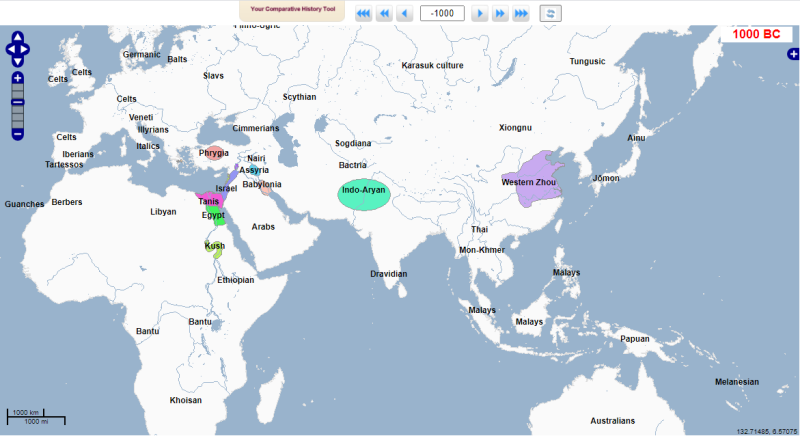
Task: Click the Babylonia label
Action: tap(262, 184)
